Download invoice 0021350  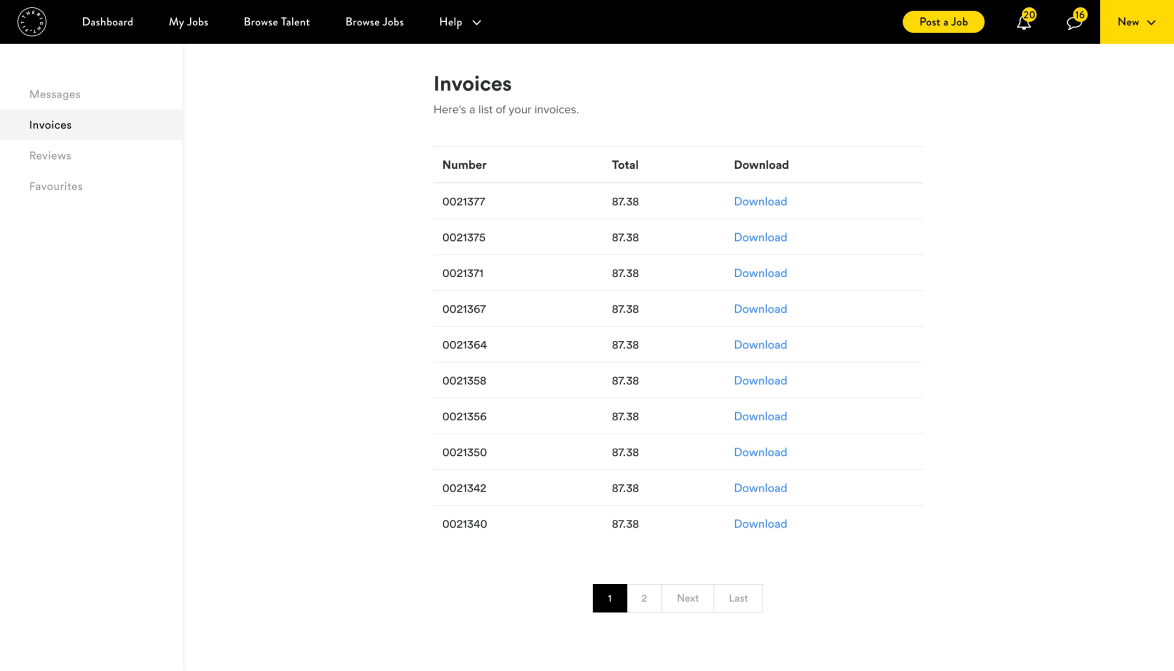pyautogui.click(x=760, y=452)
